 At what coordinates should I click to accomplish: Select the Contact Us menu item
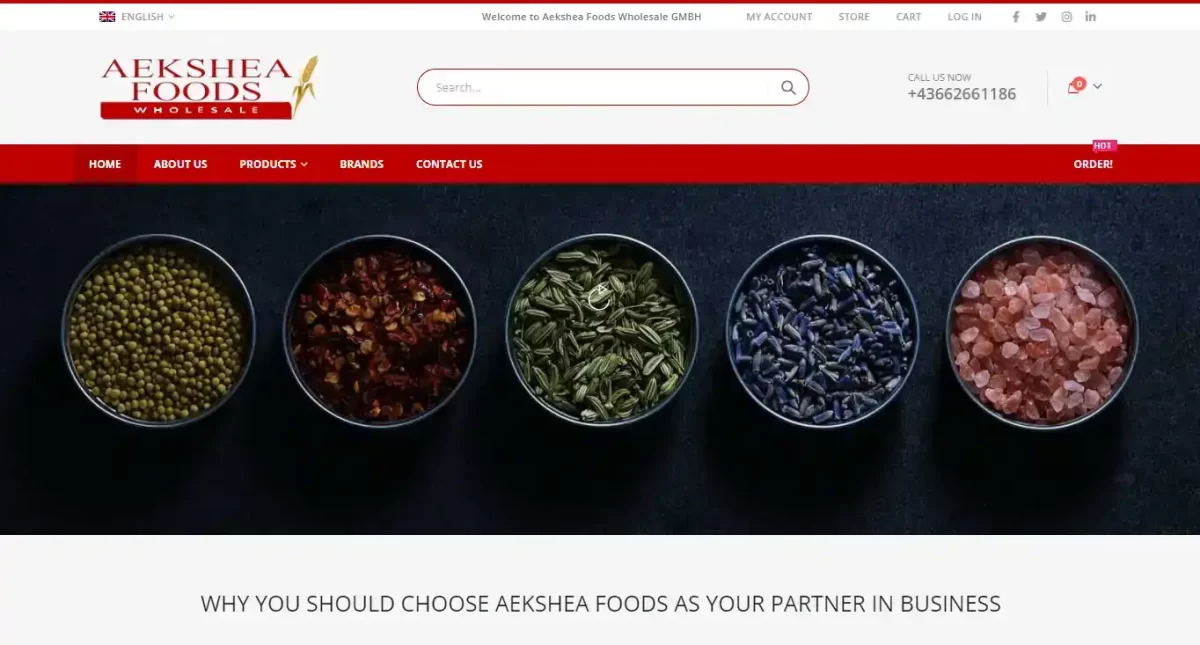point(449,164)
